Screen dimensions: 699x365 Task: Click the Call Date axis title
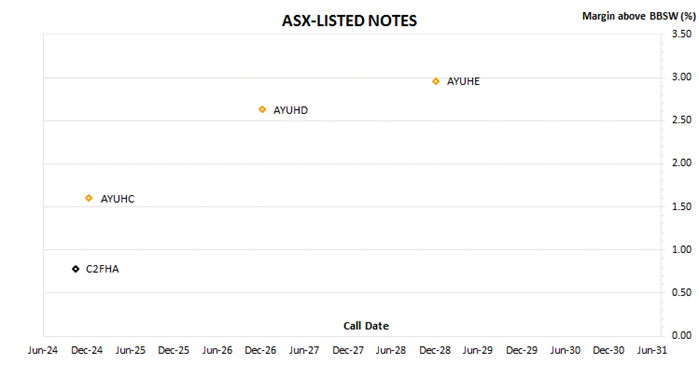(366, 326)
